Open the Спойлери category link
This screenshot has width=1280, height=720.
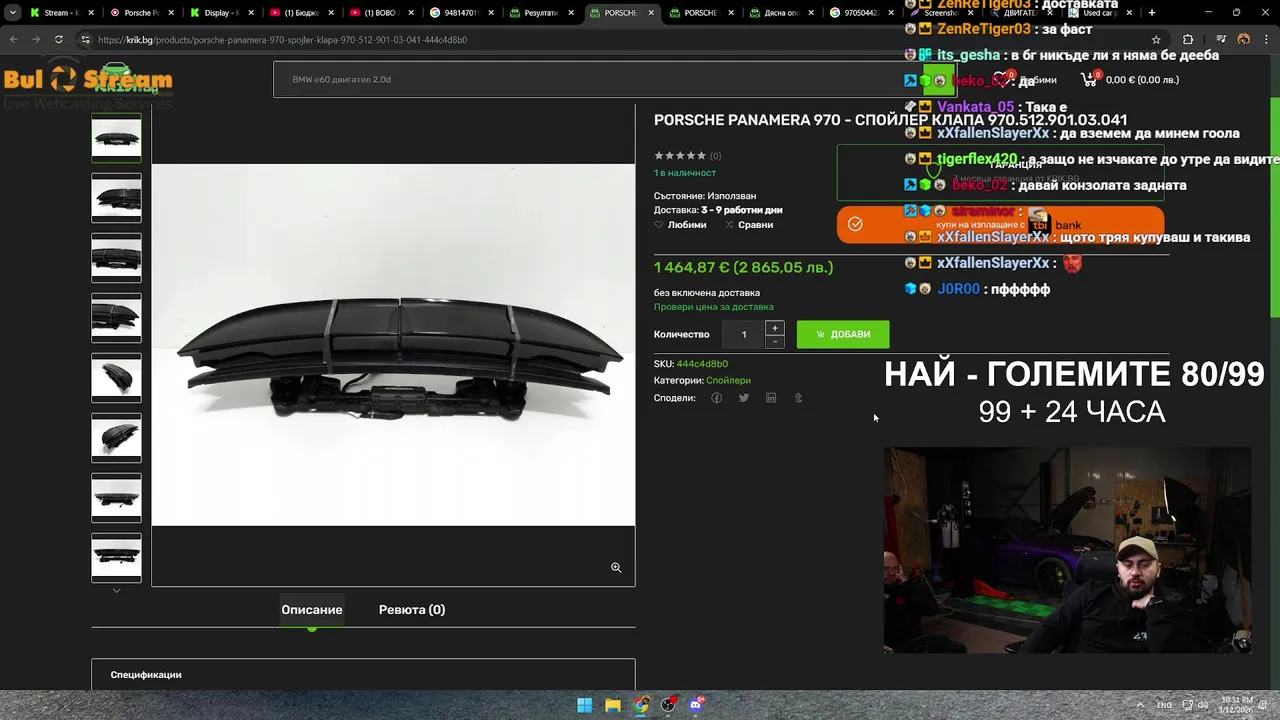[728, 380]
